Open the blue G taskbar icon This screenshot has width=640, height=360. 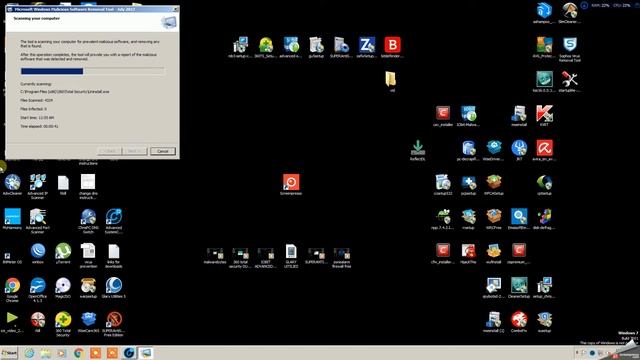129,353
